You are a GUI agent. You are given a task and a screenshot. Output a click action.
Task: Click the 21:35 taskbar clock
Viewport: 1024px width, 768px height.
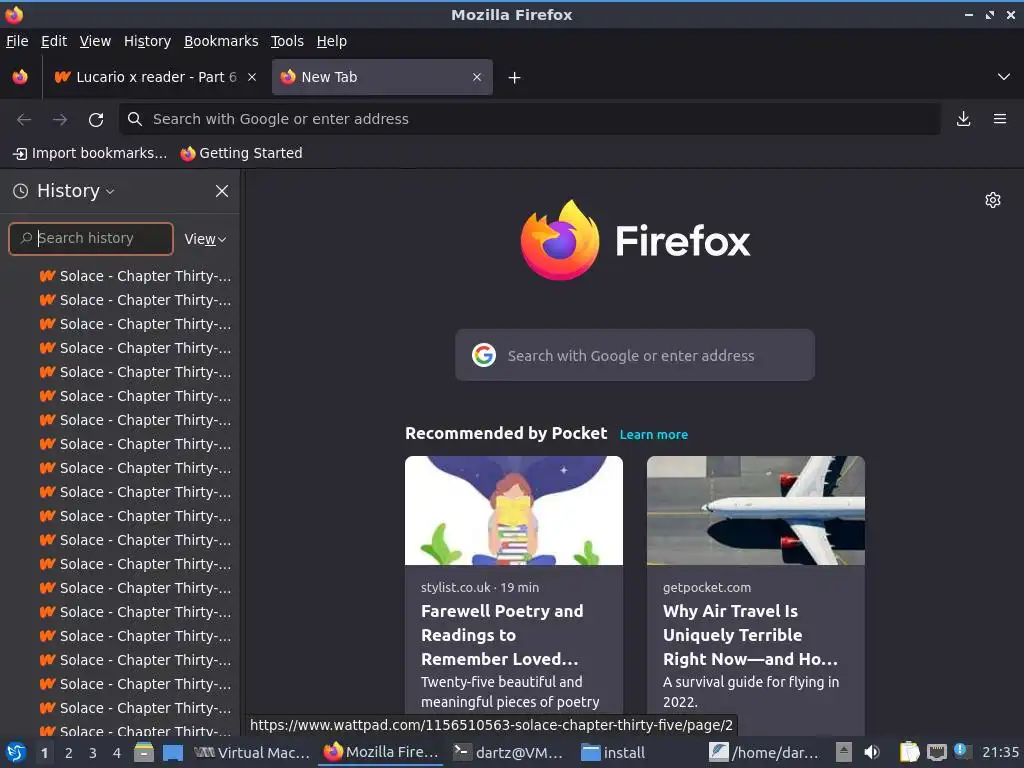(1000, 752)
